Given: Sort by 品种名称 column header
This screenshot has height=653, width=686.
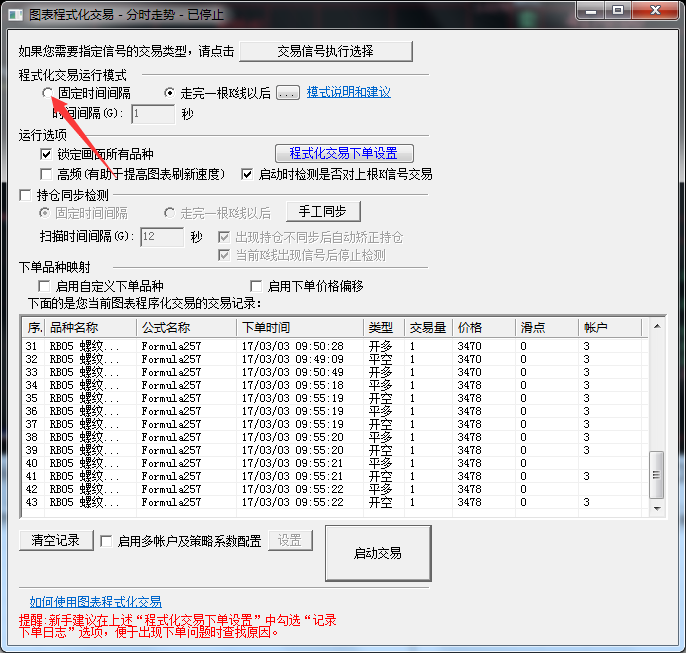Looking at the screenshot, I should (91, 328).
